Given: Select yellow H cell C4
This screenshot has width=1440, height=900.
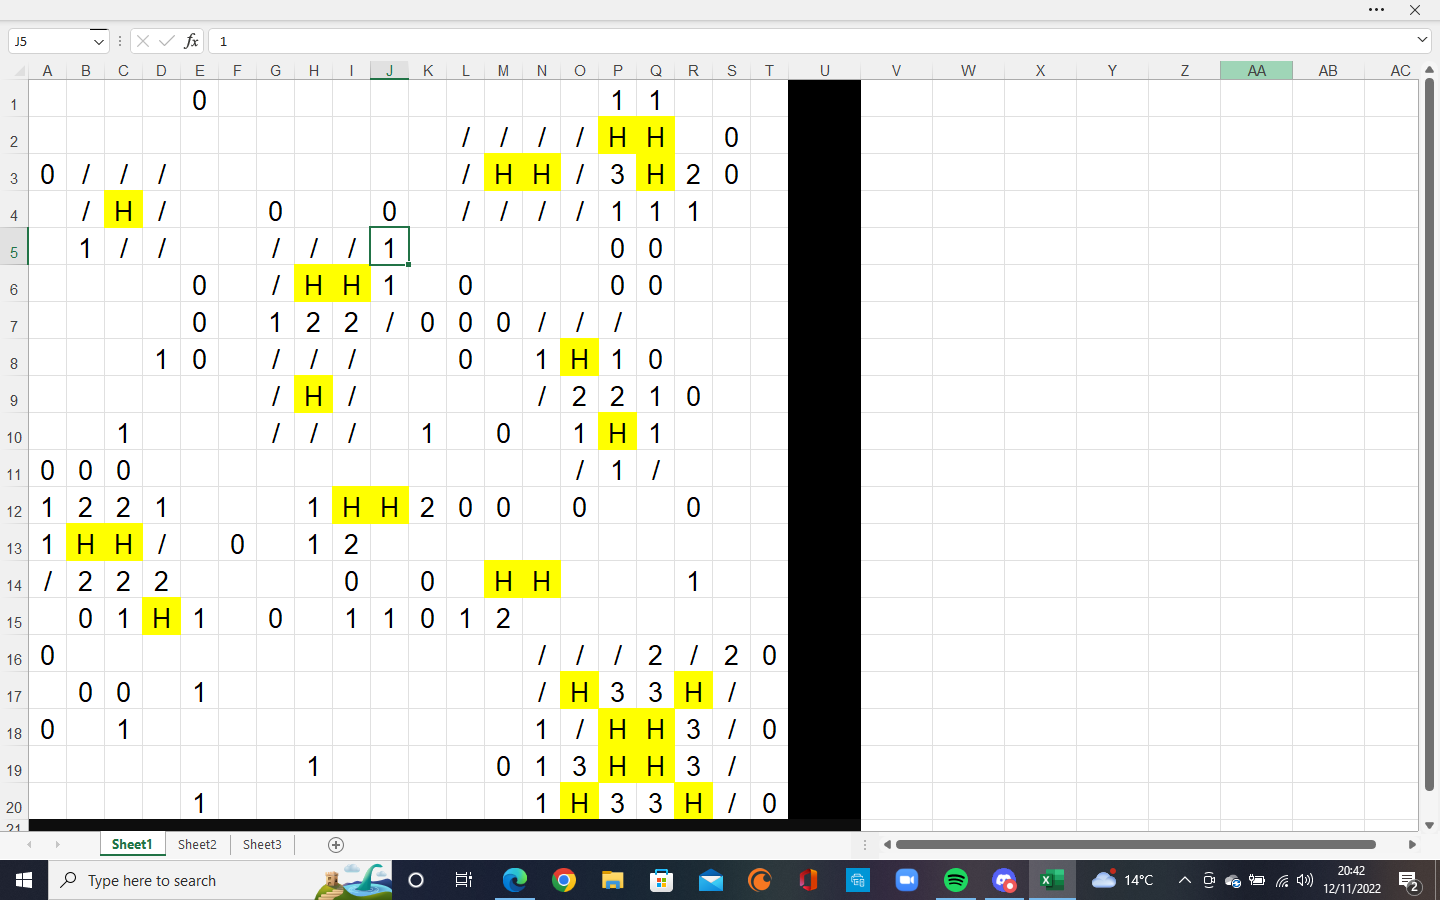Looking at the screenshot, I should pyautogui.click(x=123, y=211).
